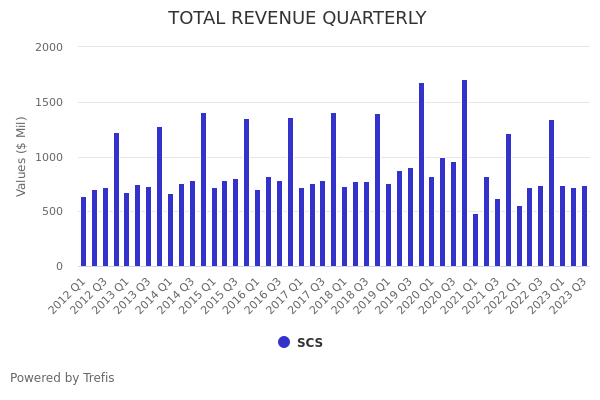Click the SCS legend color dot
This screenshot has width=600, height=400.
pos(284,342)
